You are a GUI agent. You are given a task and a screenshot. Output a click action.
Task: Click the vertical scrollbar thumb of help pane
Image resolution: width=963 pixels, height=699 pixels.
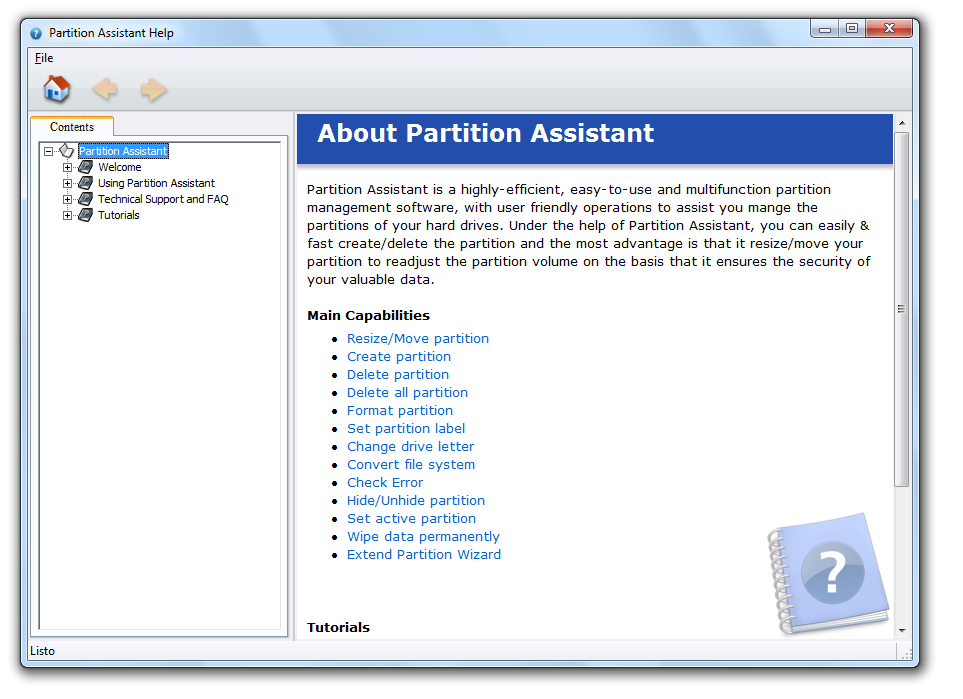coord(902,309)
